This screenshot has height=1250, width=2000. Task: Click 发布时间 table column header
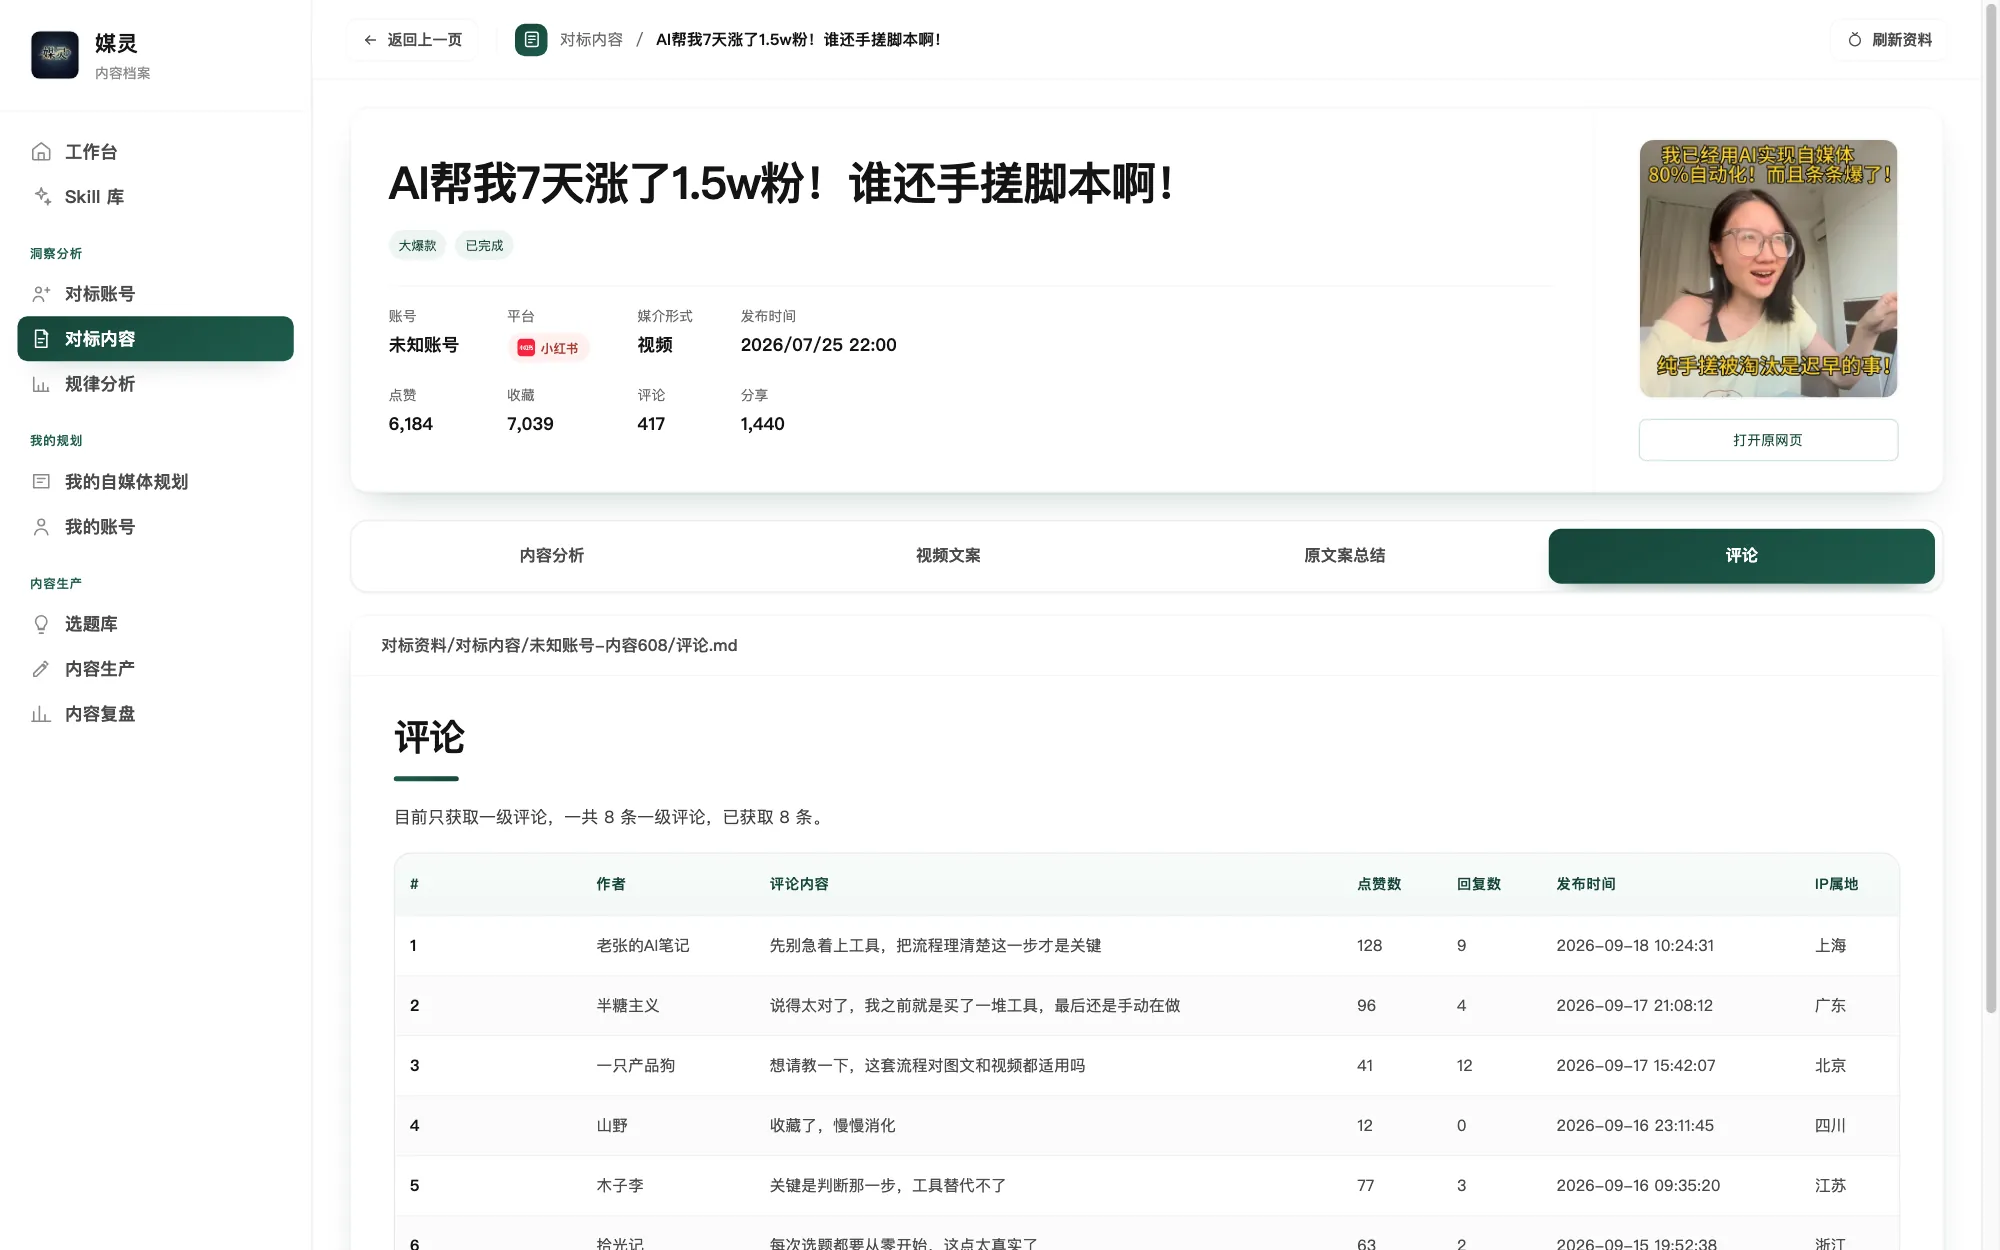pos(1586,884)
